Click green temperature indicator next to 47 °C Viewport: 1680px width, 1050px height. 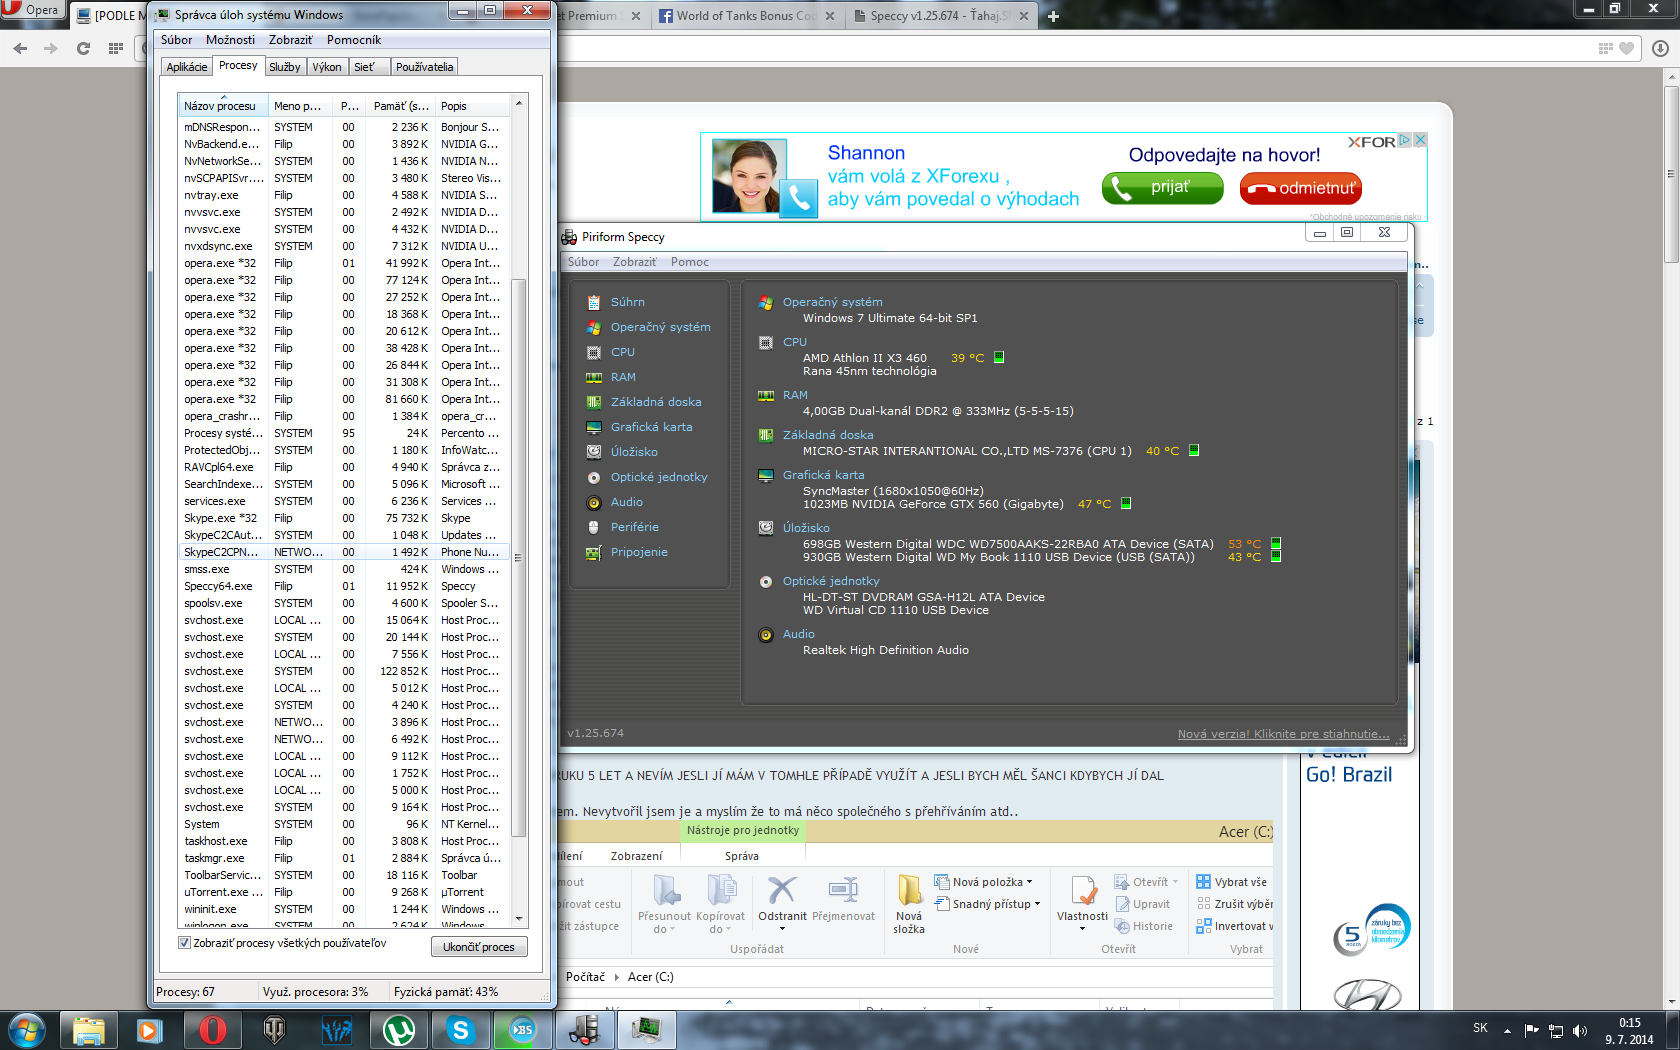pos(1126,503)
